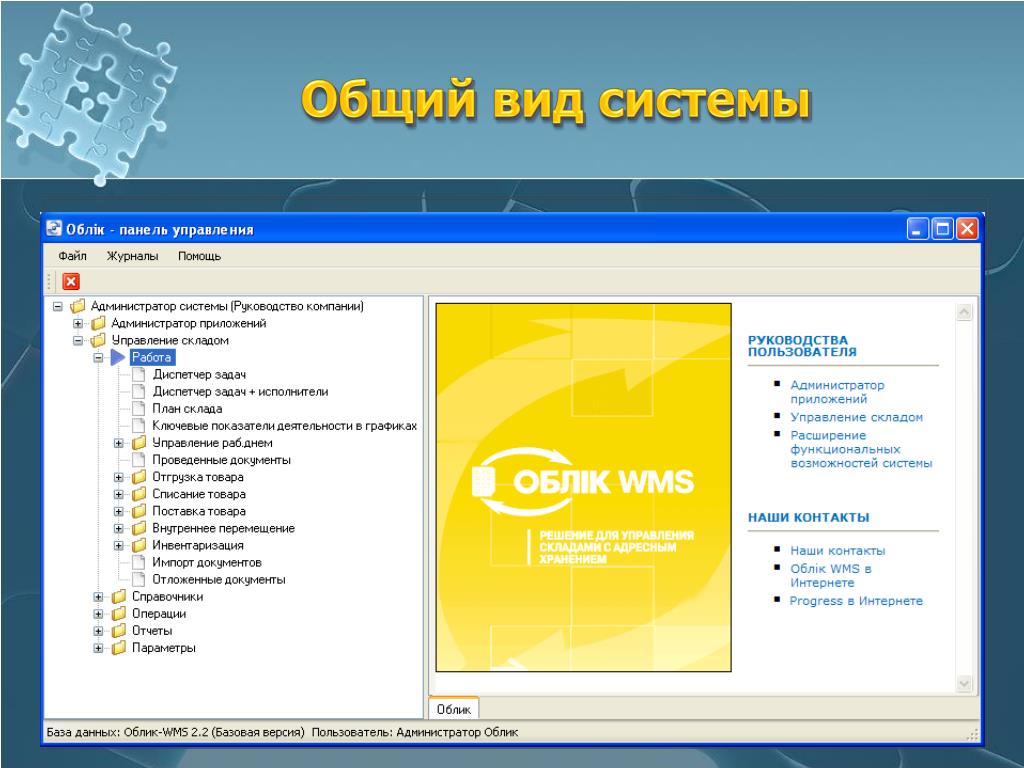Open the Журналы menu
The image size is (1024, 768).
tap(133, 256)
